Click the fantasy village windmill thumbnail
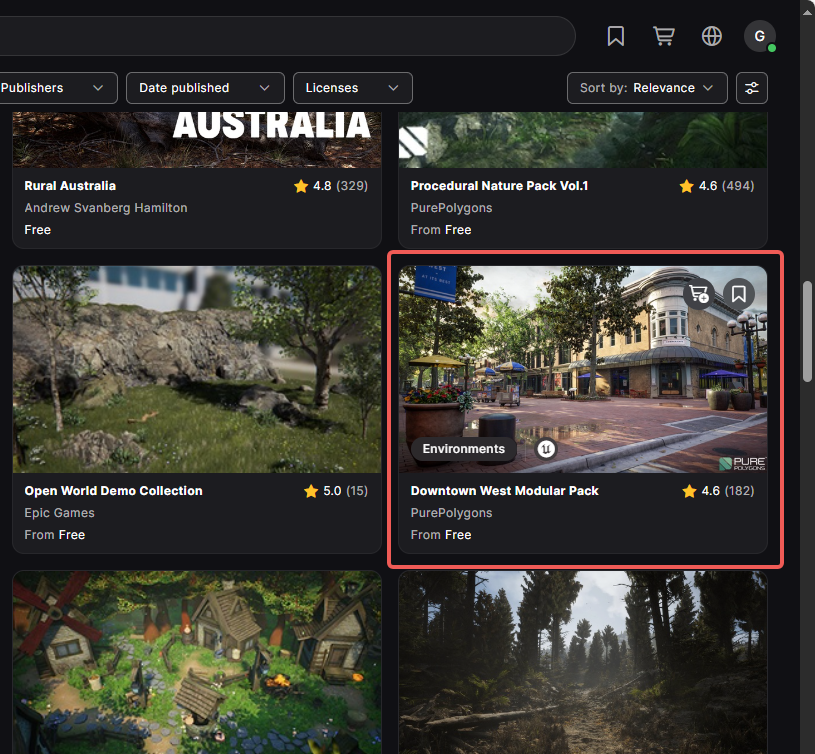Image resolution: width=815 pixels, height=754 pixels. pyautogui.click(x=197, y=662)
